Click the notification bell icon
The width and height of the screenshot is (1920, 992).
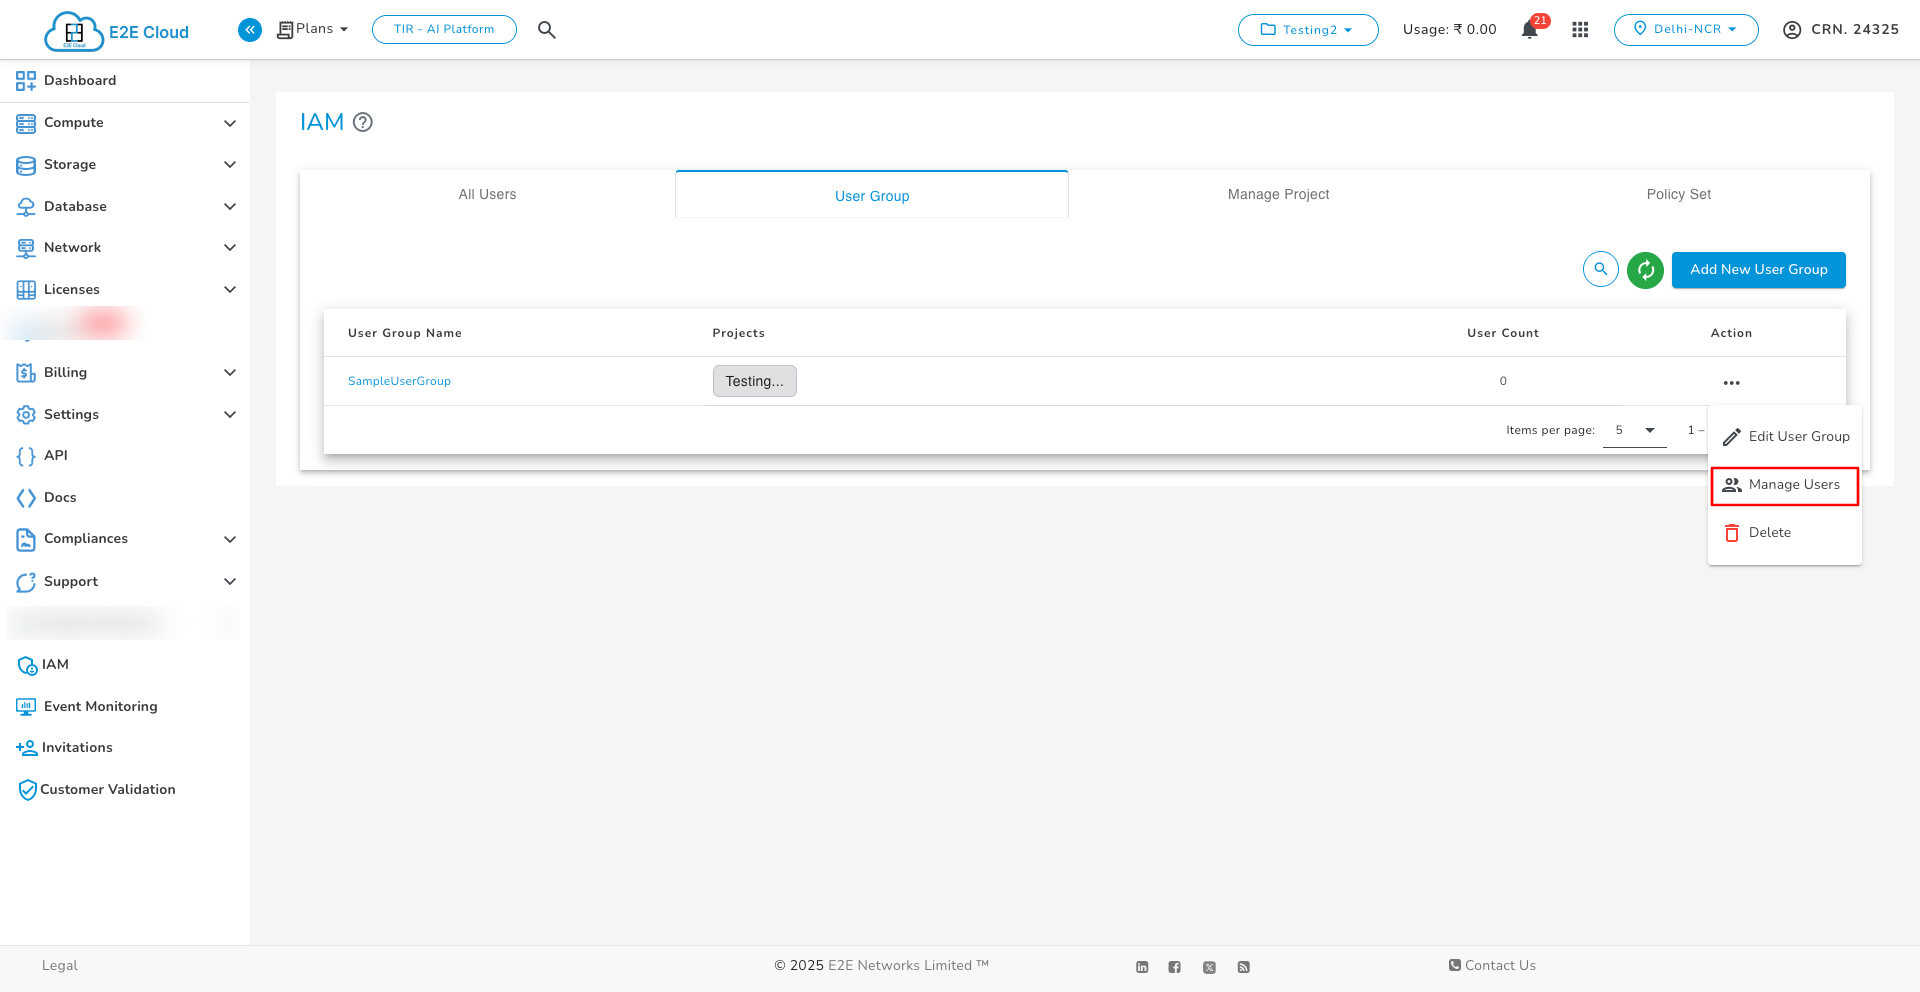point(1529,30)
